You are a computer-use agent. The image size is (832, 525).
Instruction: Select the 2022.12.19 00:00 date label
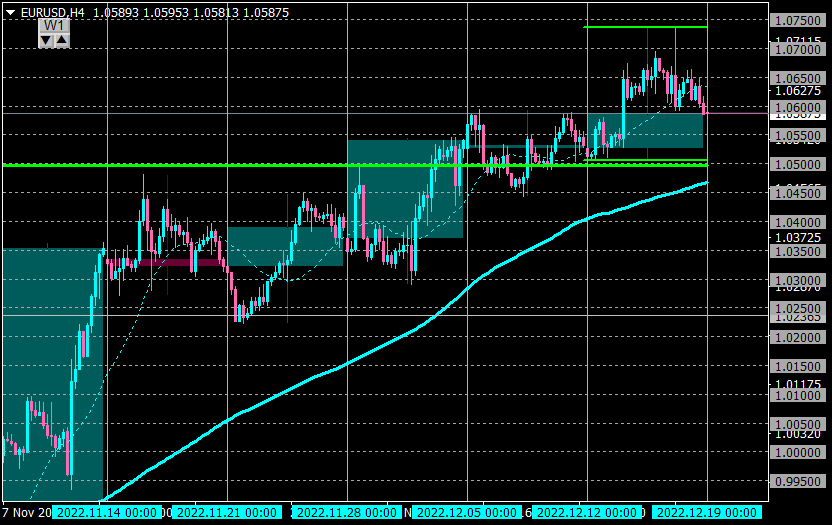[707, 513]
